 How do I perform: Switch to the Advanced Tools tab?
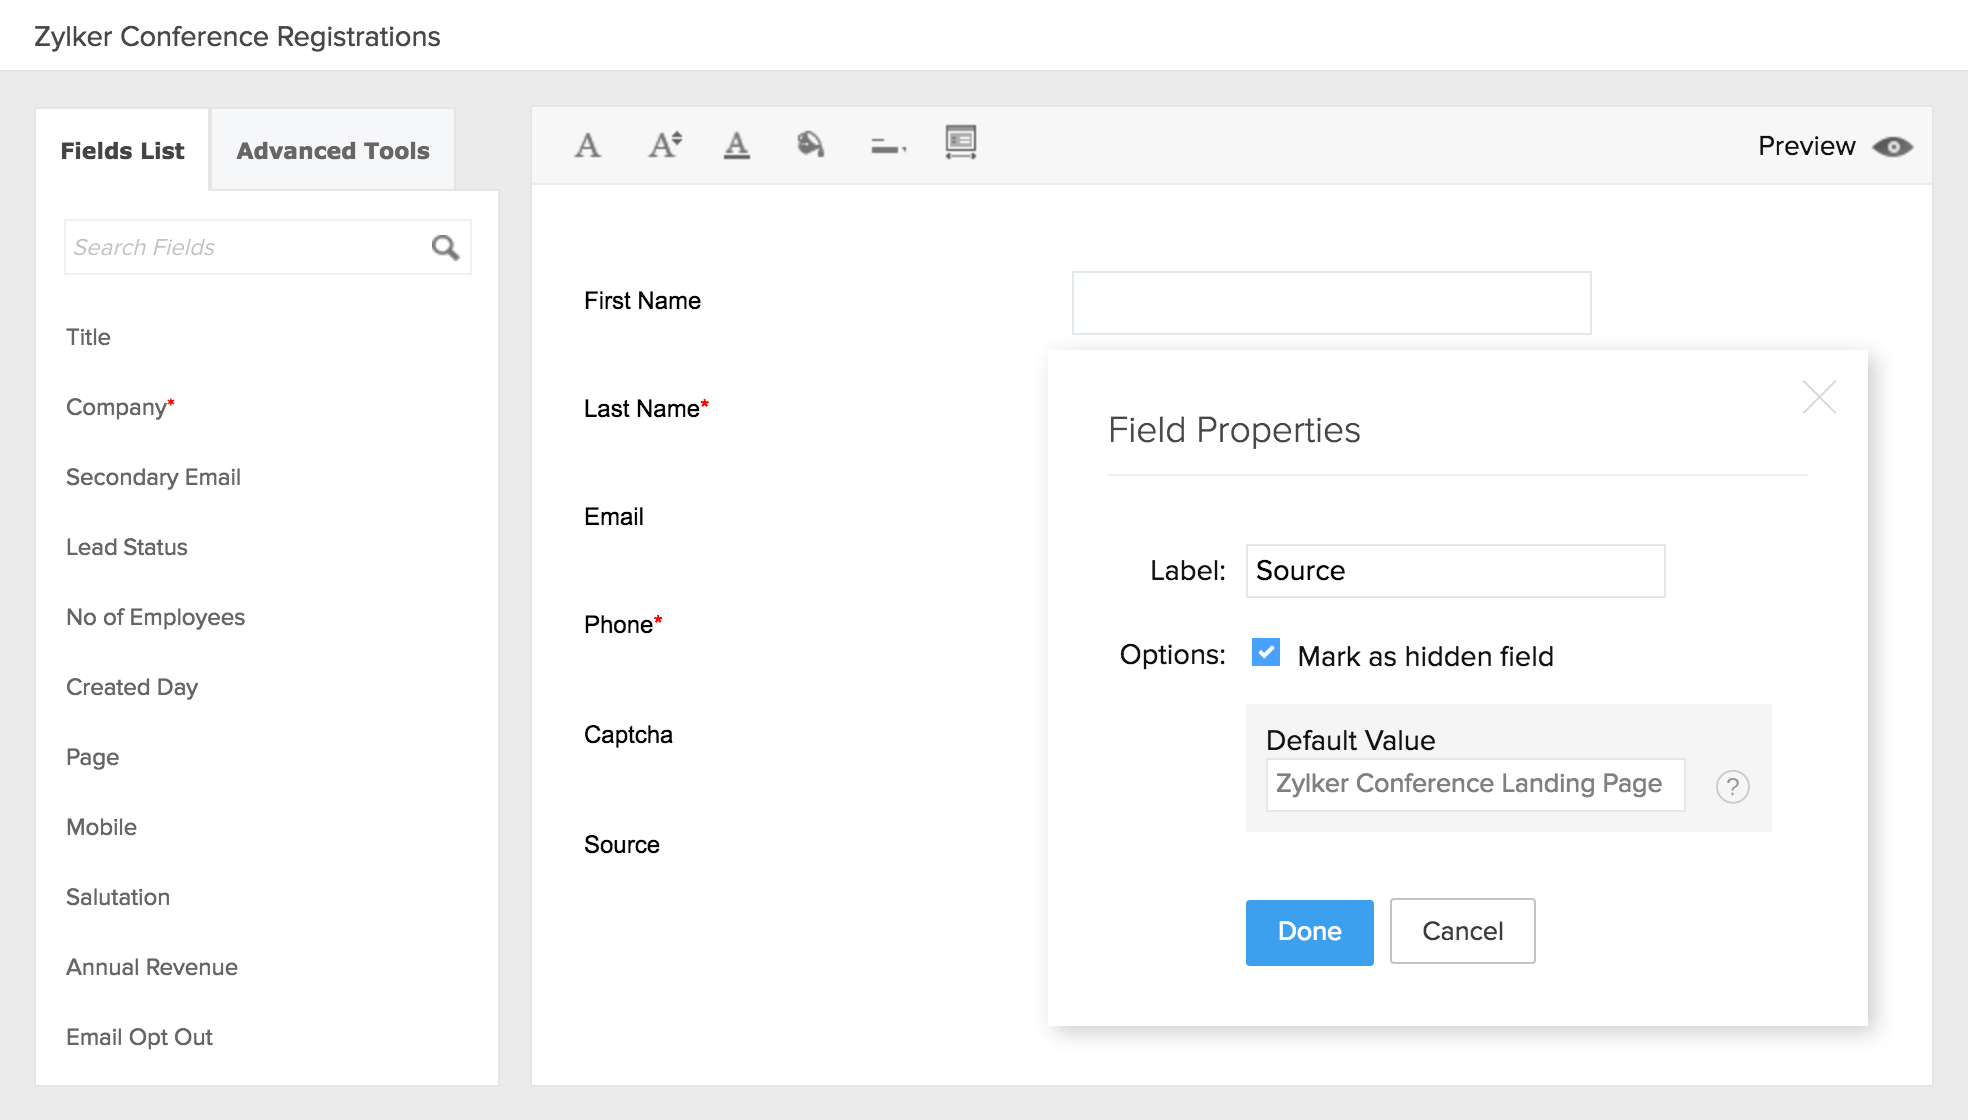[333, 151]
